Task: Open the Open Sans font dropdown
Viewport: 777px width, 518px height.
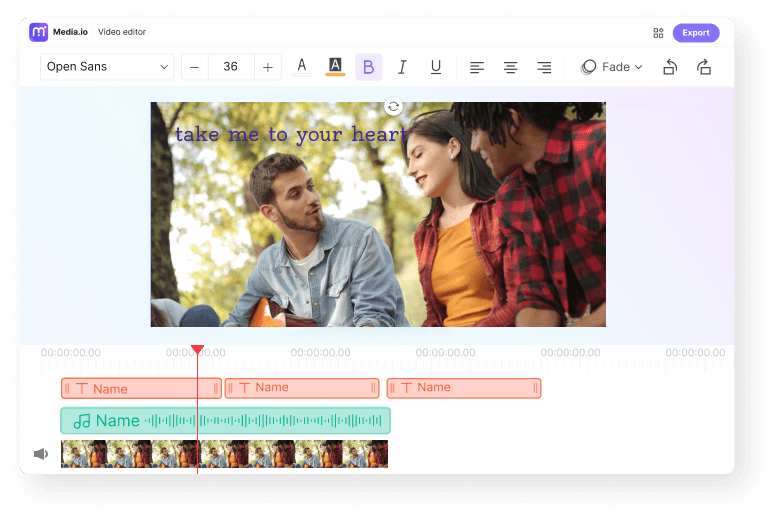Action: [x=107, y=67]
